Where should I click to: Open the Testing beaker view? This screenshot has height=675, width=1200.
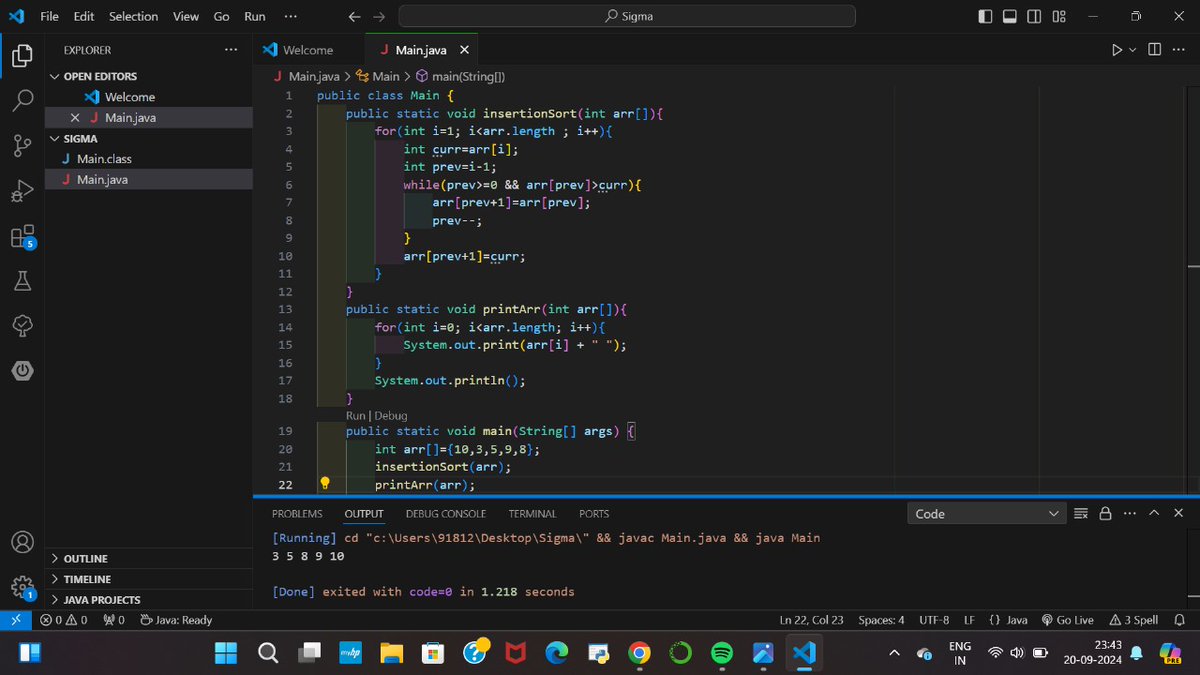point(22,282)
